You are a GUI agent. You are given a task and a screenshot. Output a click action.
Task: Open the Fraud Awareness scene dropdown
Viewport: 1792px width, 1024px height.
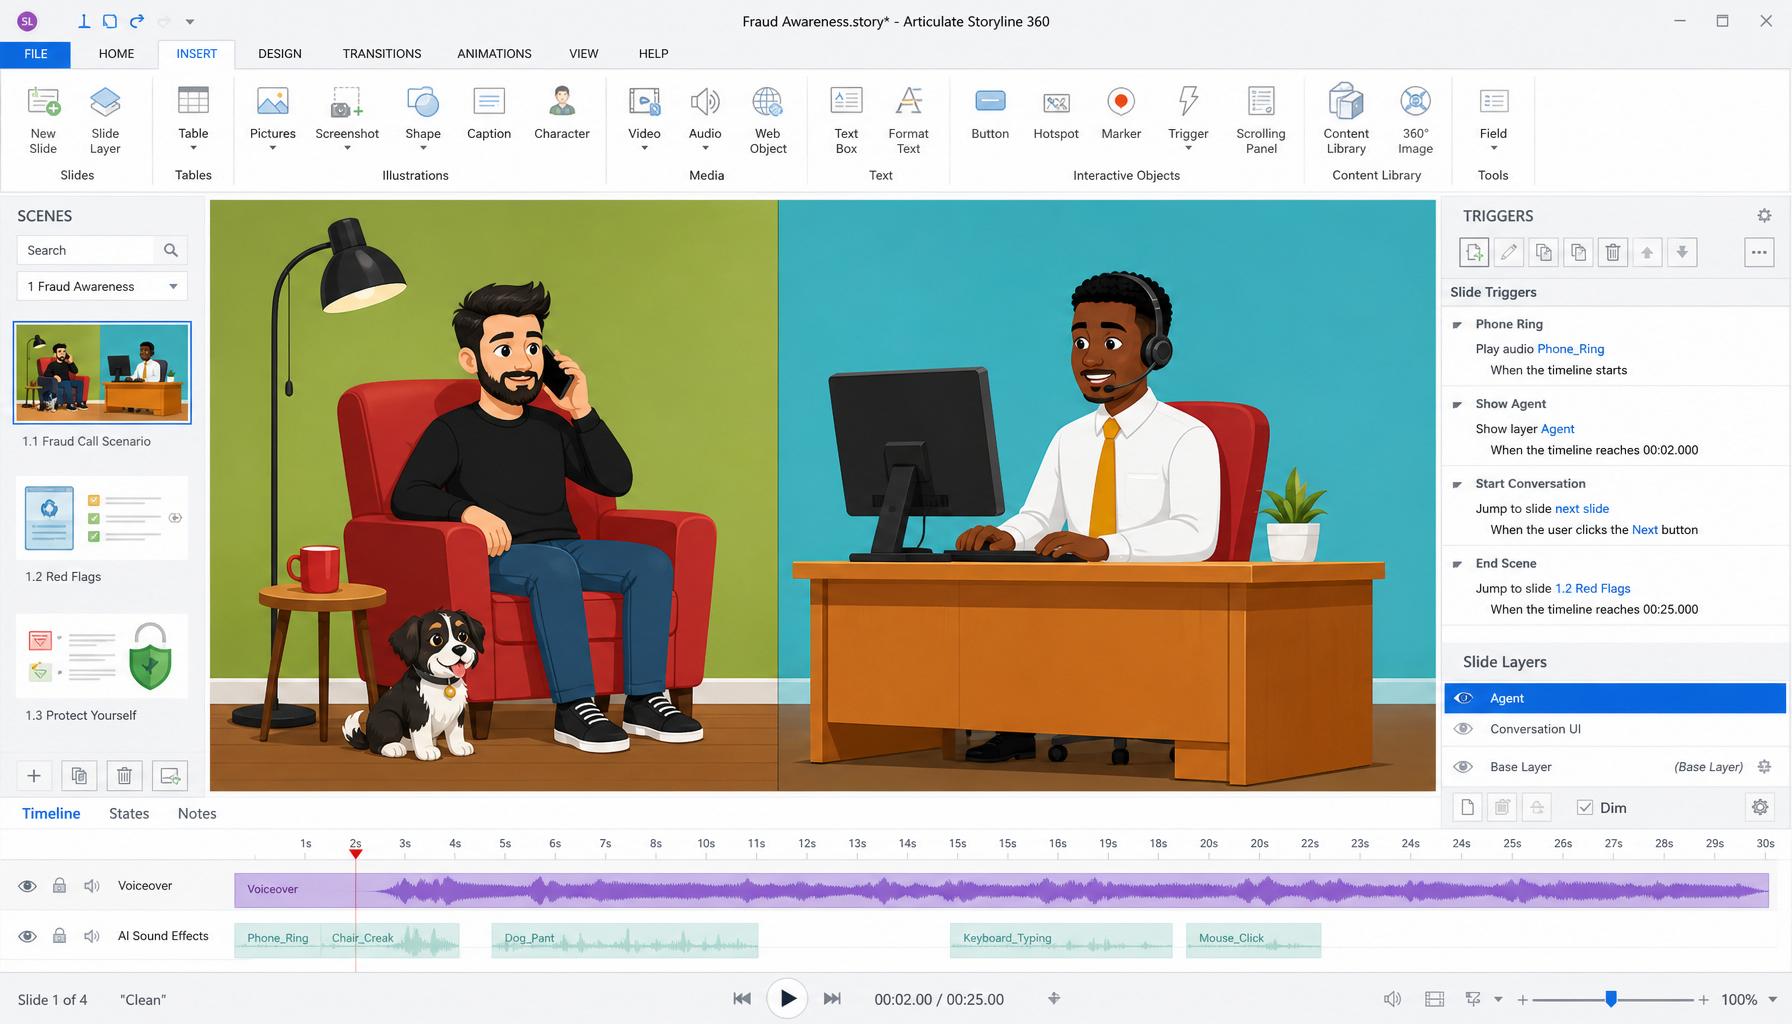coord(102,287)
